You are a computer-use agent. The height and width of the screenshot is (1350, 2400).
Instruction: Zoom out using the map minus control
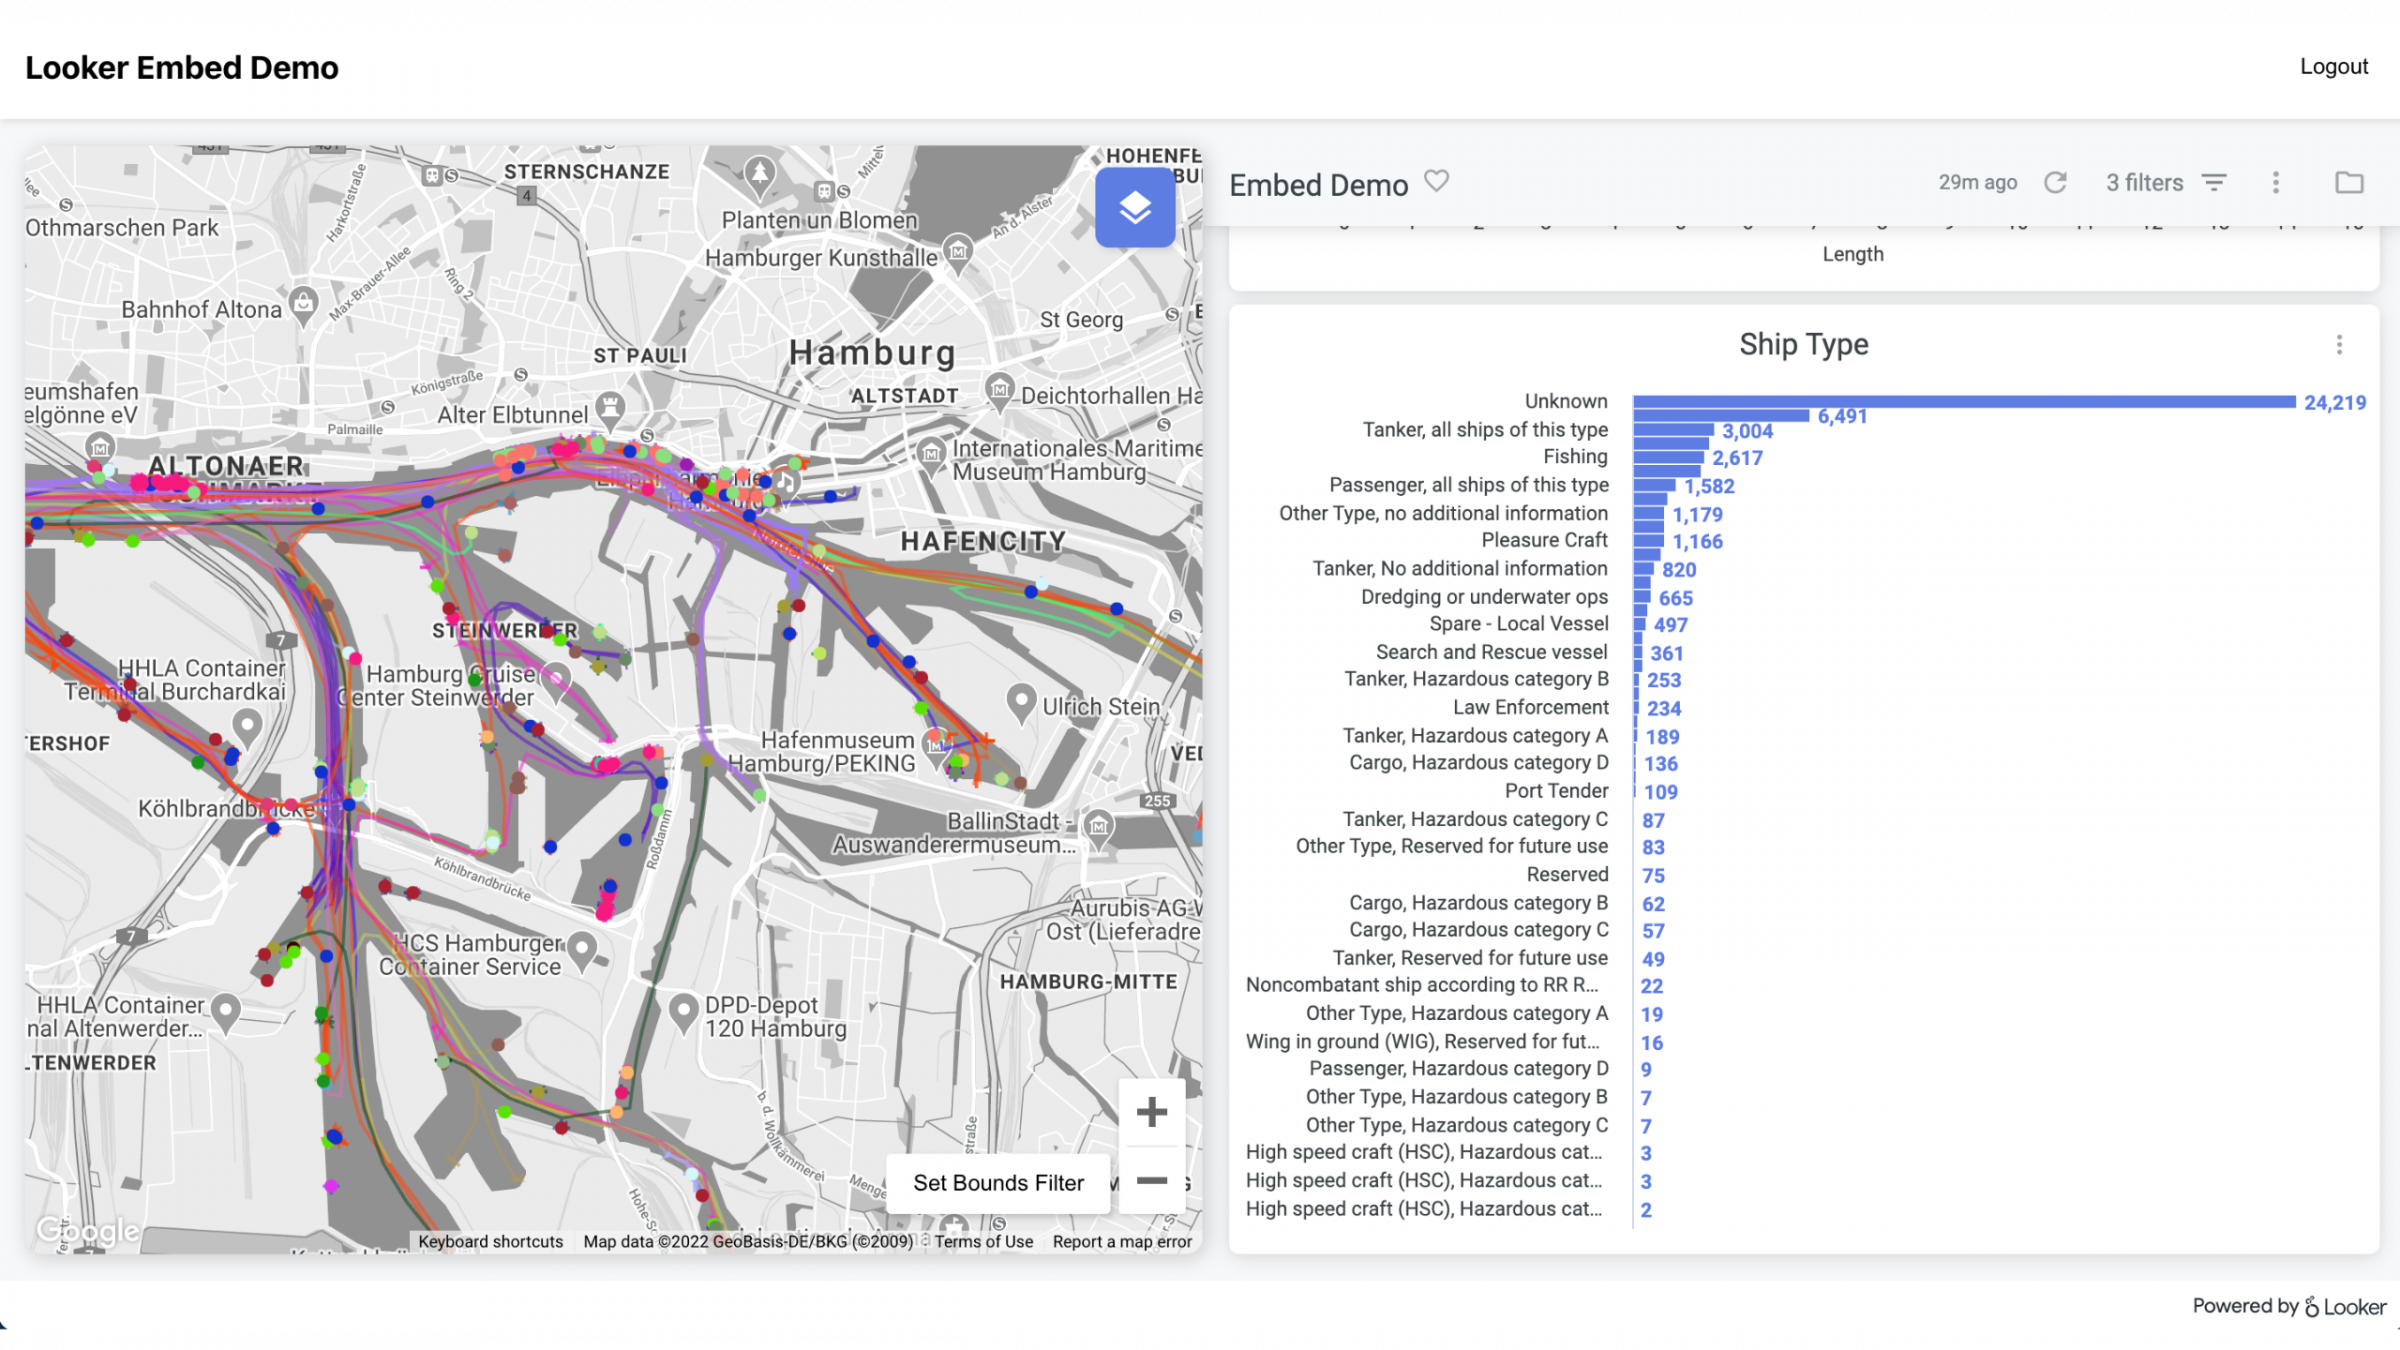point(1151,1180)
